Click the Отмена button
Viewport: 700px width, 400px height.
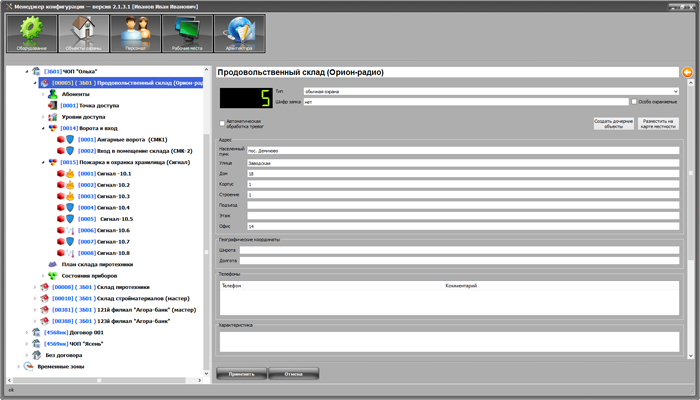[x=292, y=373]
